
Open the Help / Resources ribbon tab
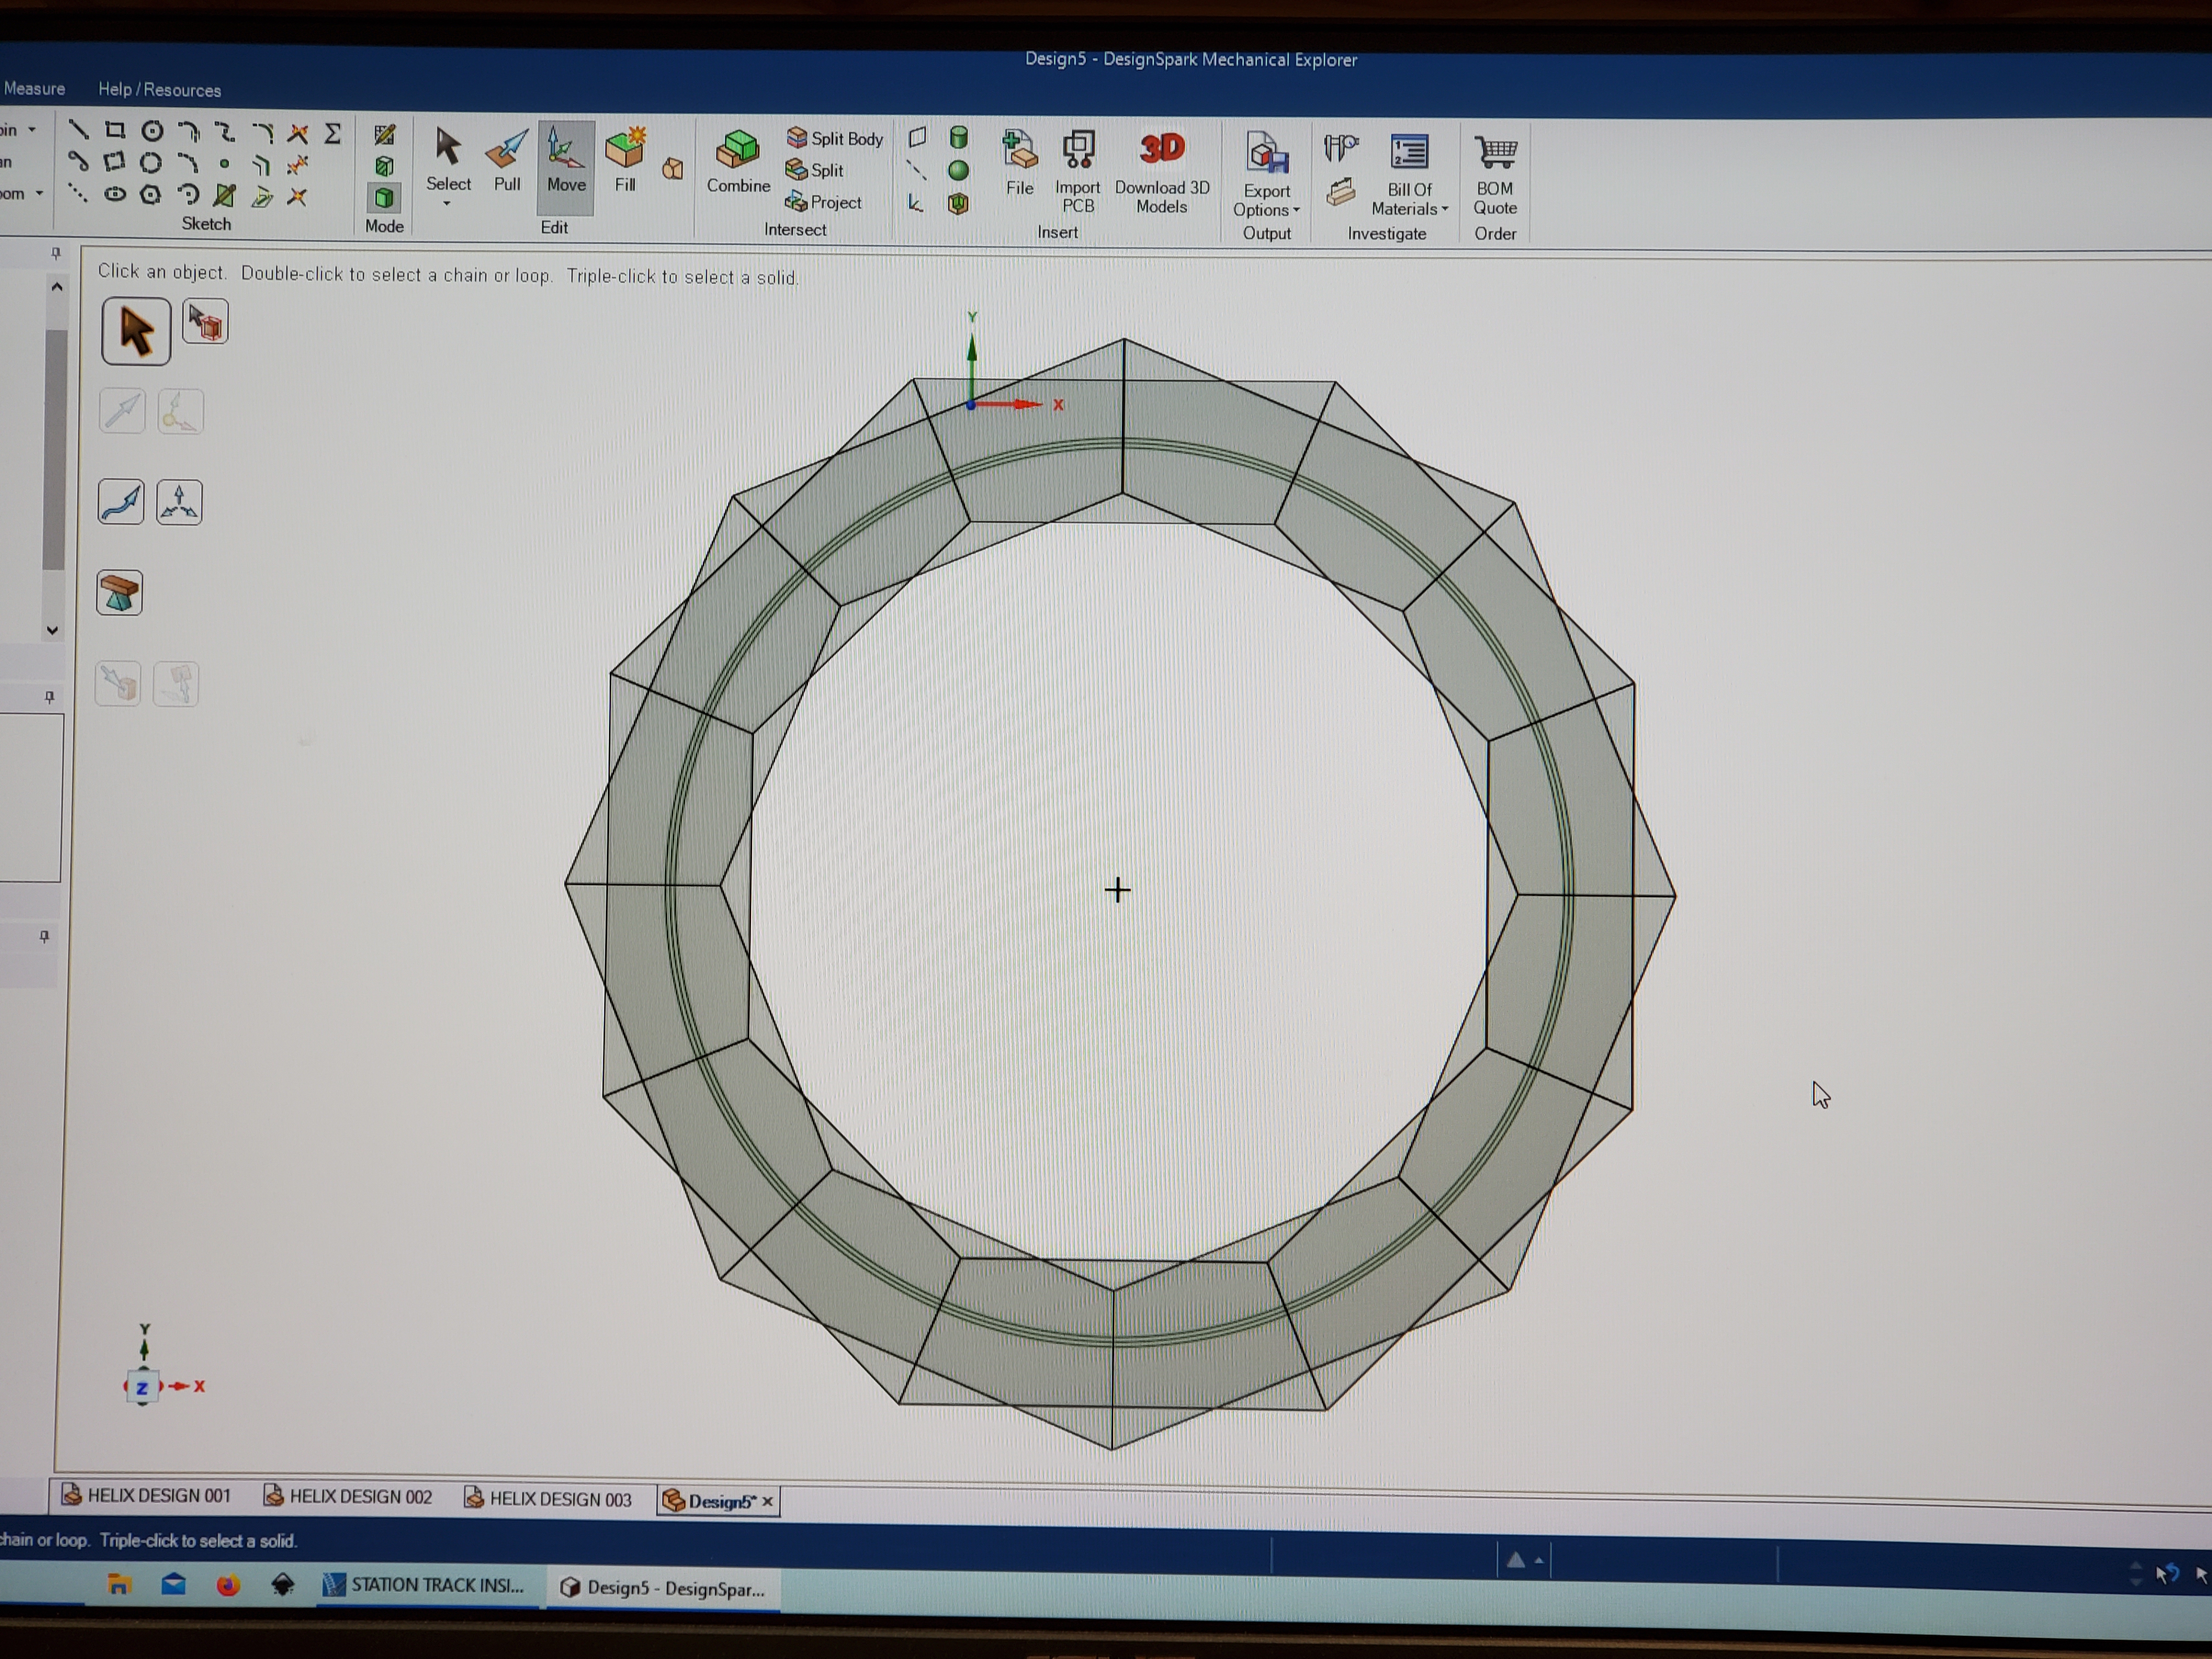click(159, 89)
